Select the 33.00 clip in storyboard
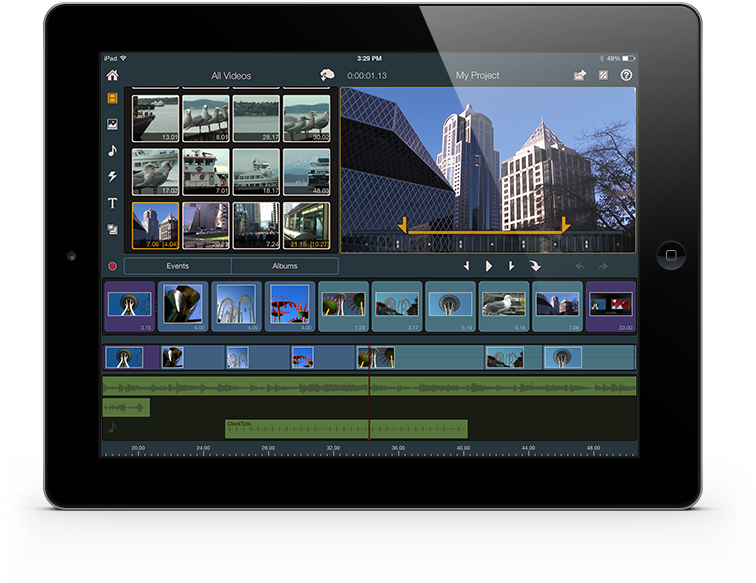Screen dimensions: 756x583 pyautogui.click(x=610, y=306)
